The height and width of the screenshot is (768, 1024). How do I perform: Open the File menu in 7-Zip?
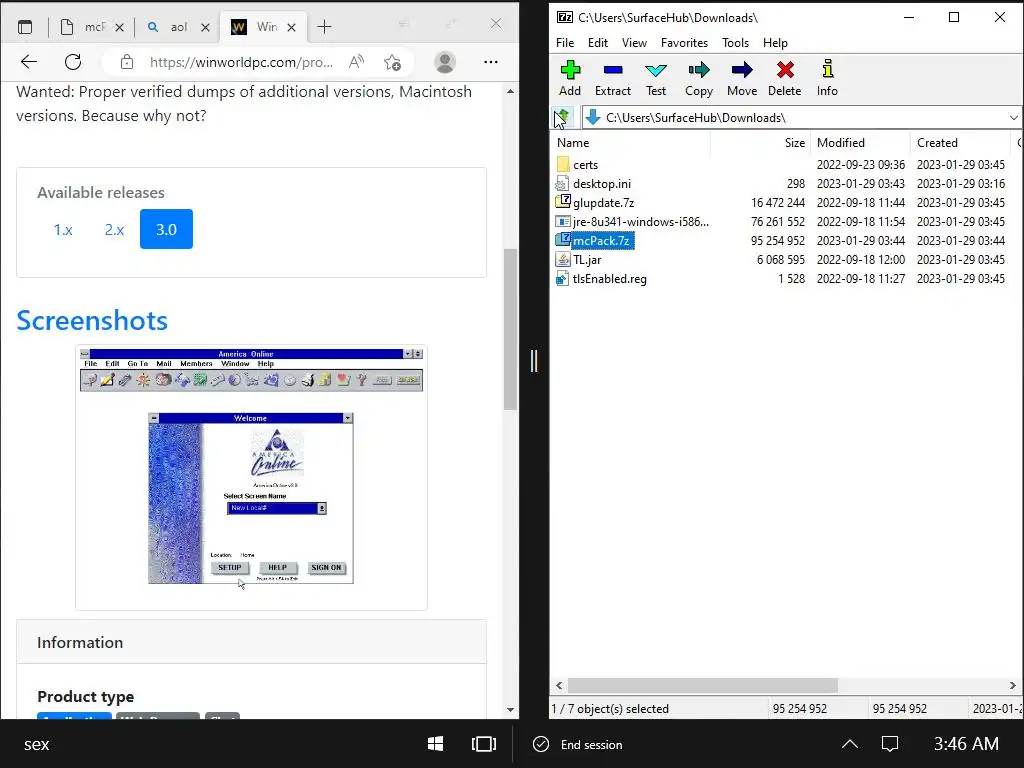point(565,42)
